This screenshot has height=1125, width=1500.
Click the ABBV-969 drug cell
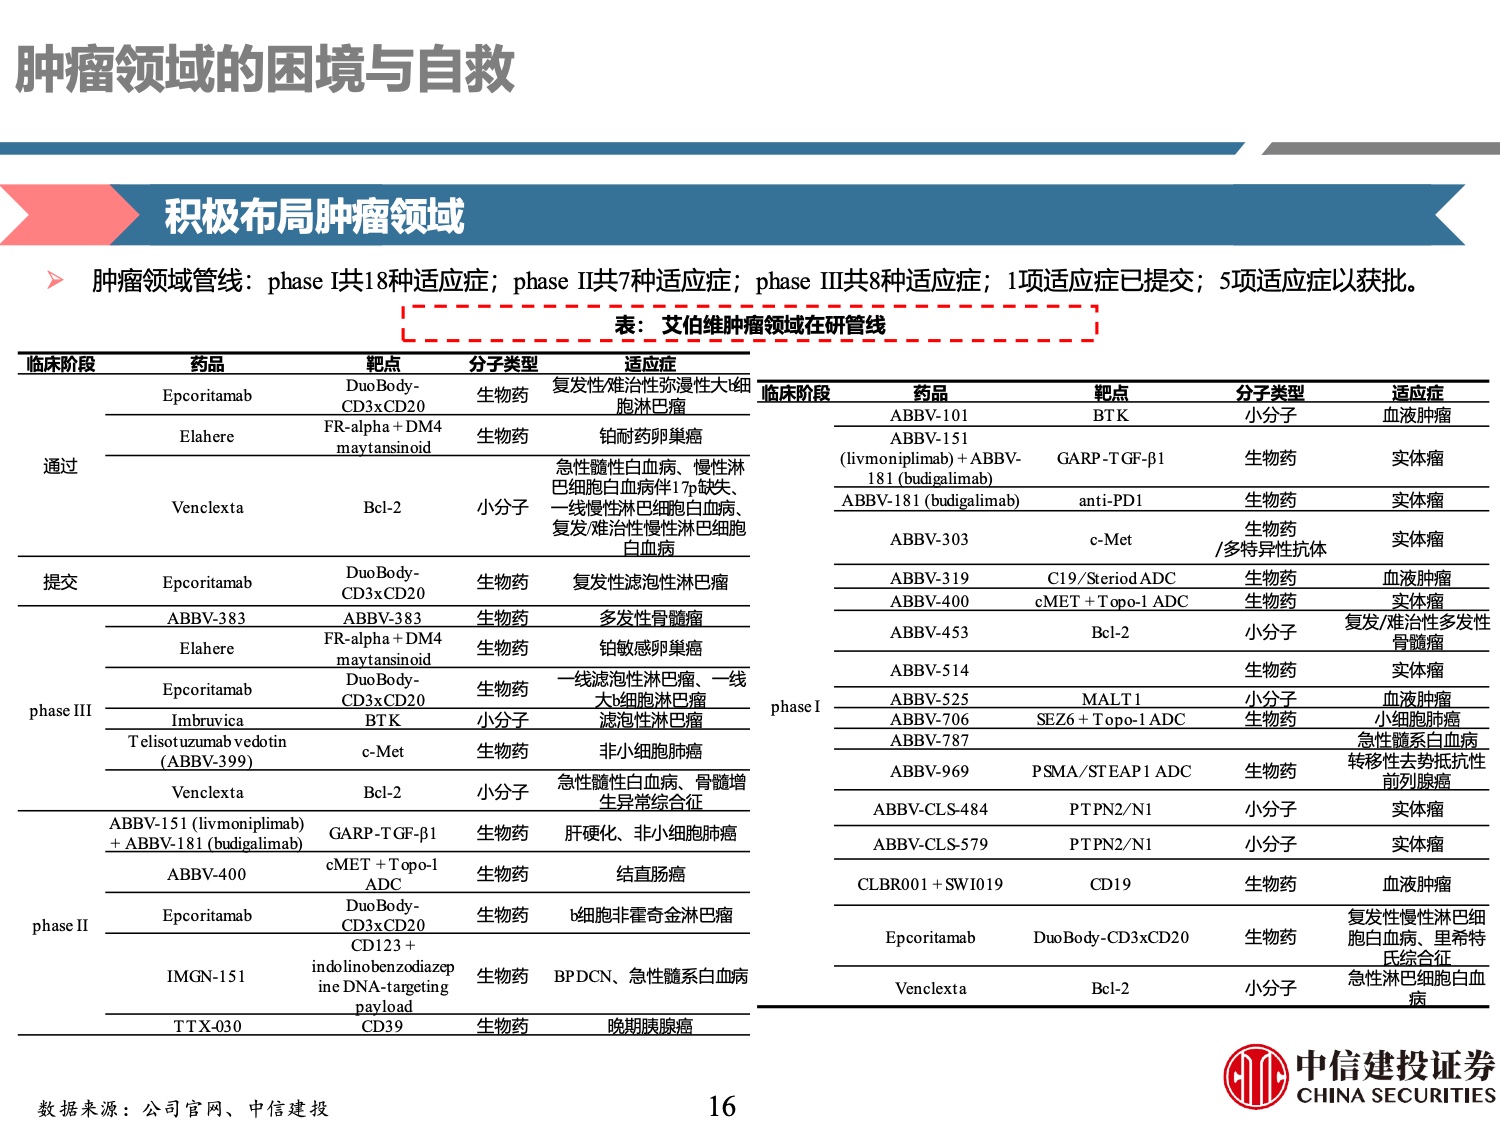point(929,771)
